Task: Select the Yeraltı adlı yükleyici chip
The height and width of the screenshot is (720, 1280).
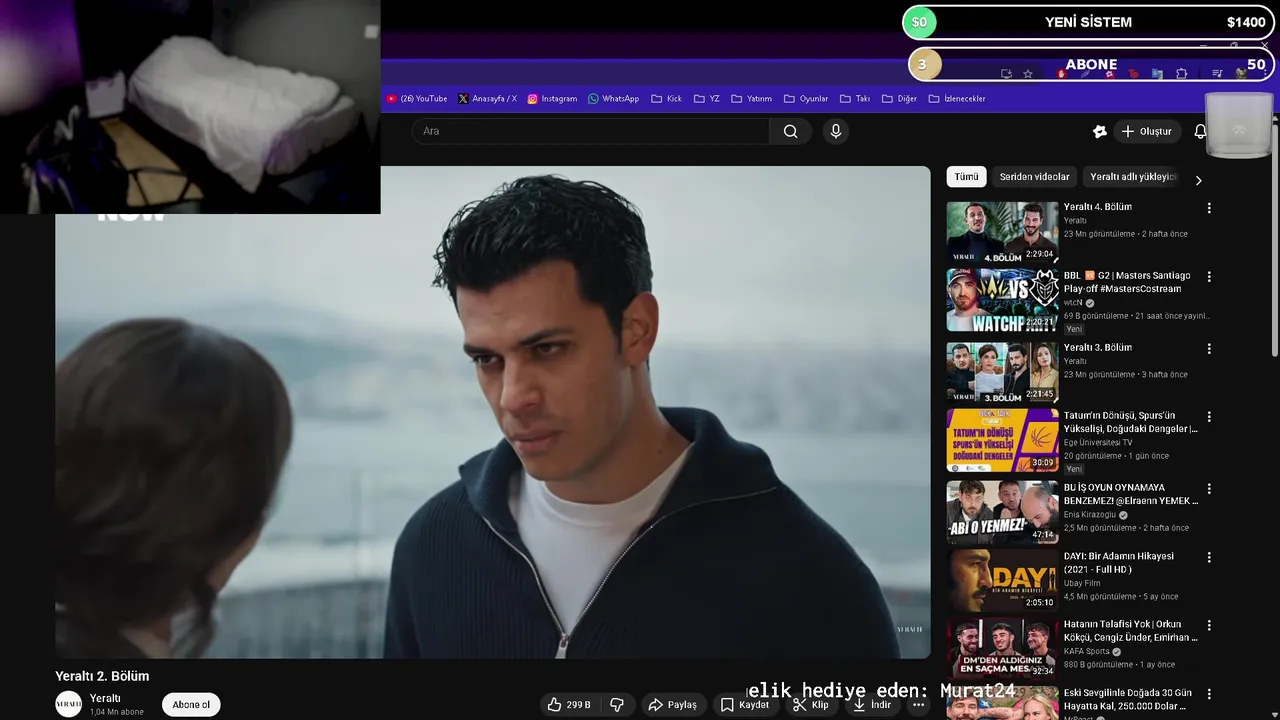Action: pyautogui.click(x=1133, y=177)
